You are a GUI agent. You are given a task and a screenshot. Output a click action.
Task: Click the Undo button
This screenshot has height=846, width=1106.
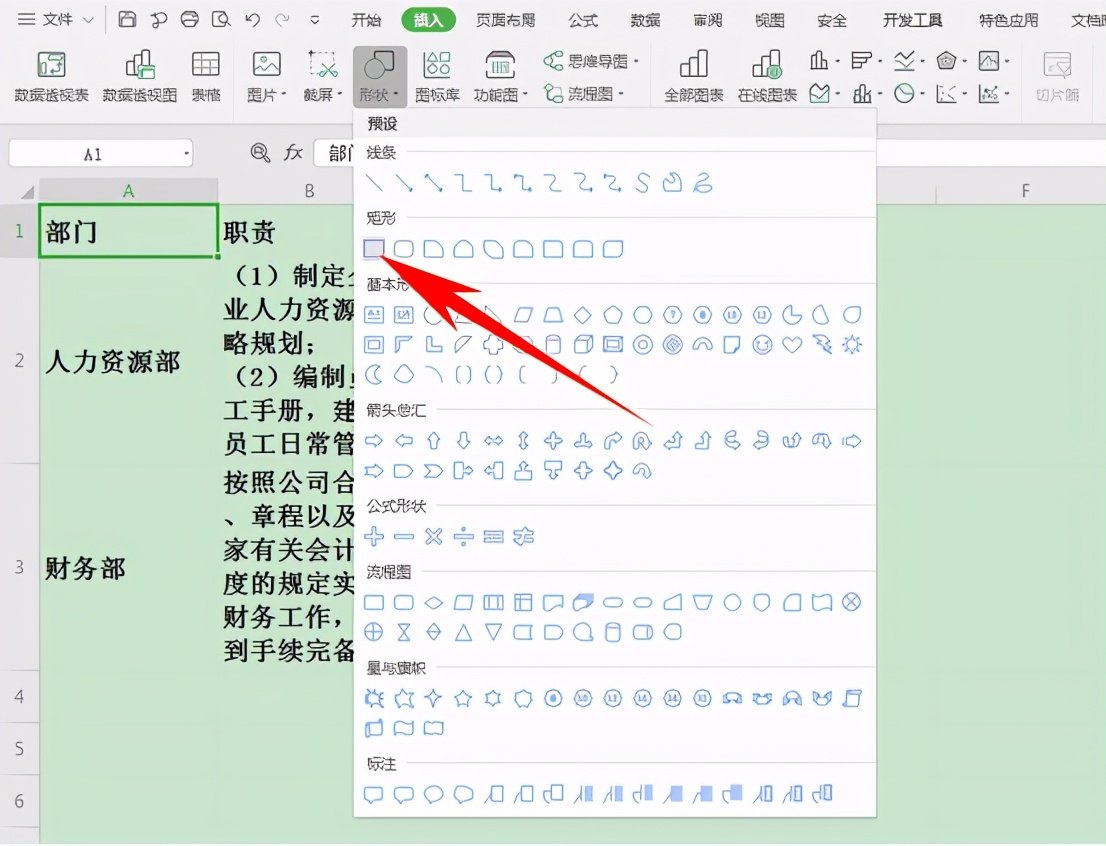(253, 19)
